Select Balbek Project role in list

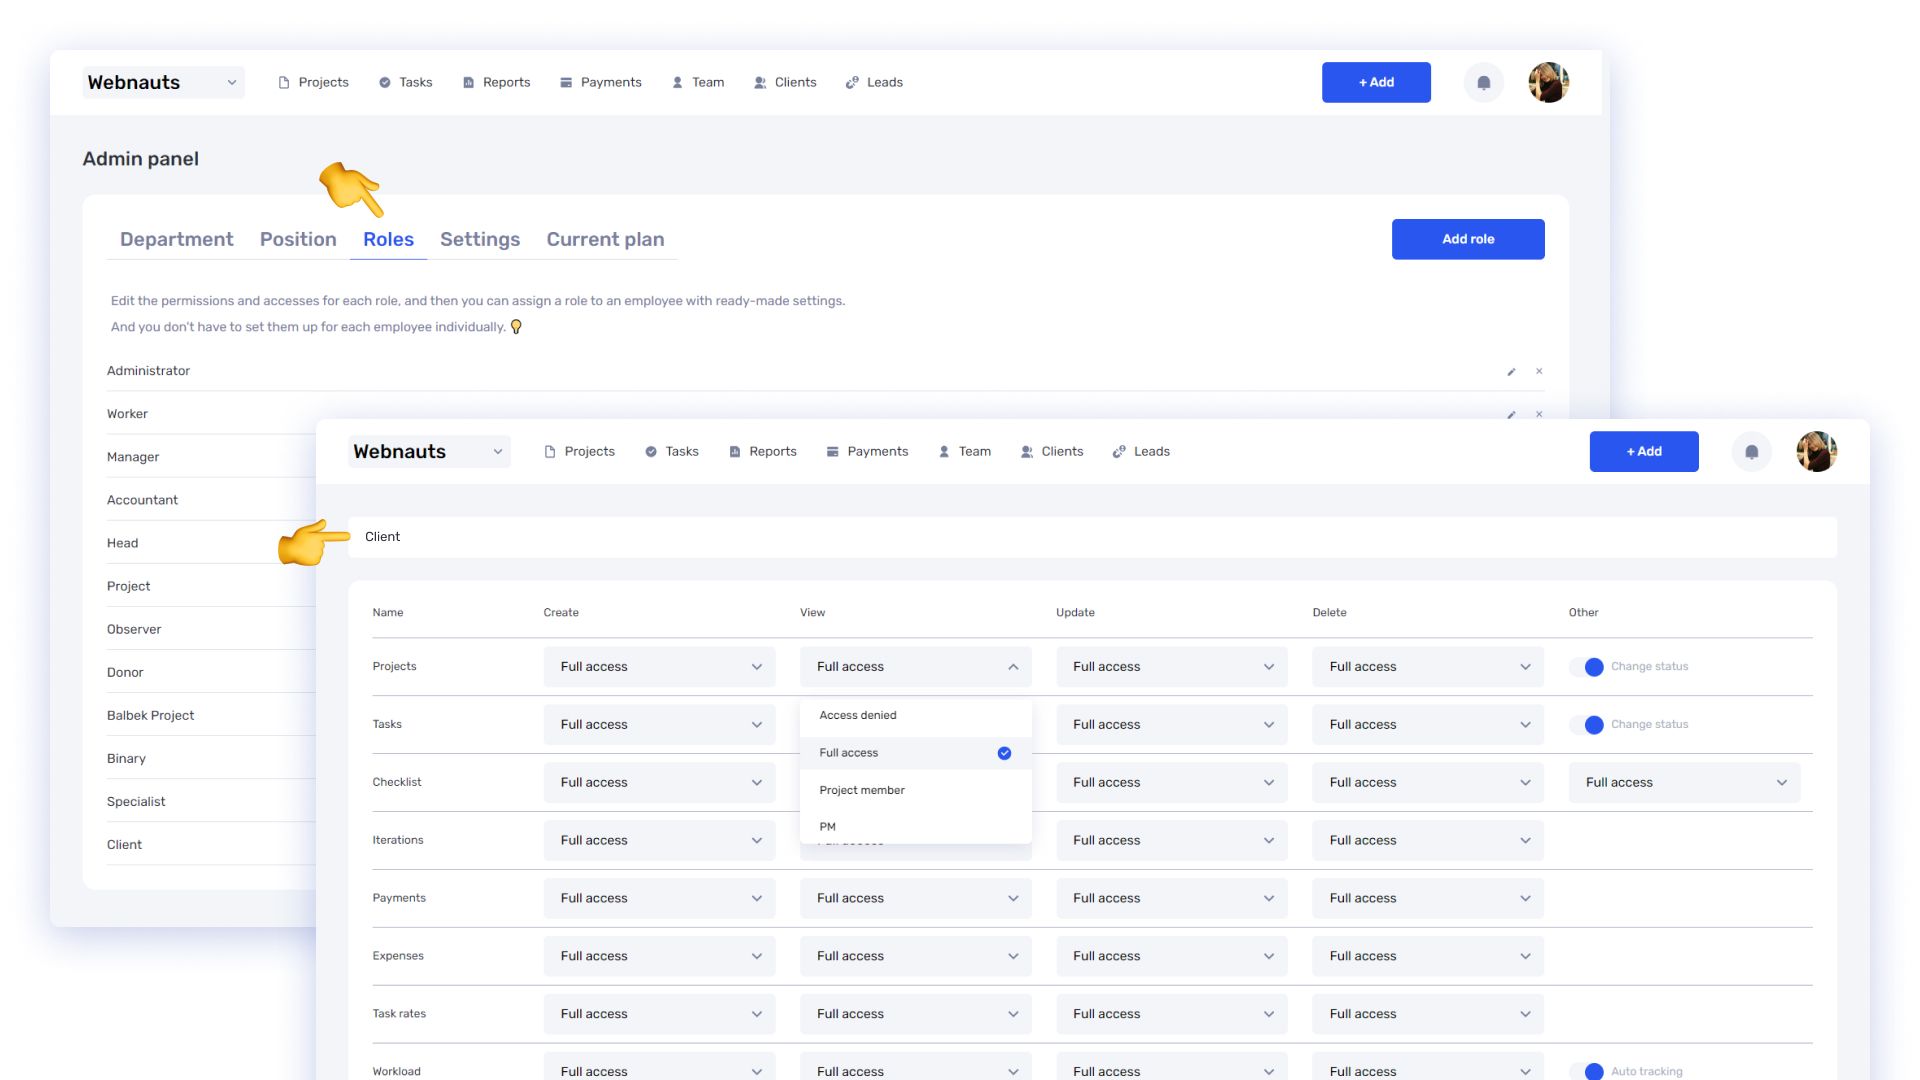(150, 716)
